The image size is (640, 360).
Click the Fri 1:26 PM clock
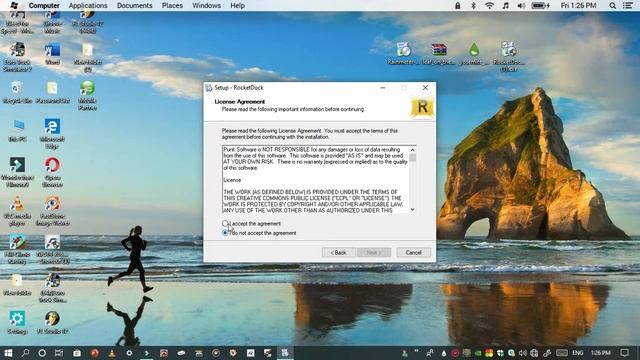[x=578, y=6]
